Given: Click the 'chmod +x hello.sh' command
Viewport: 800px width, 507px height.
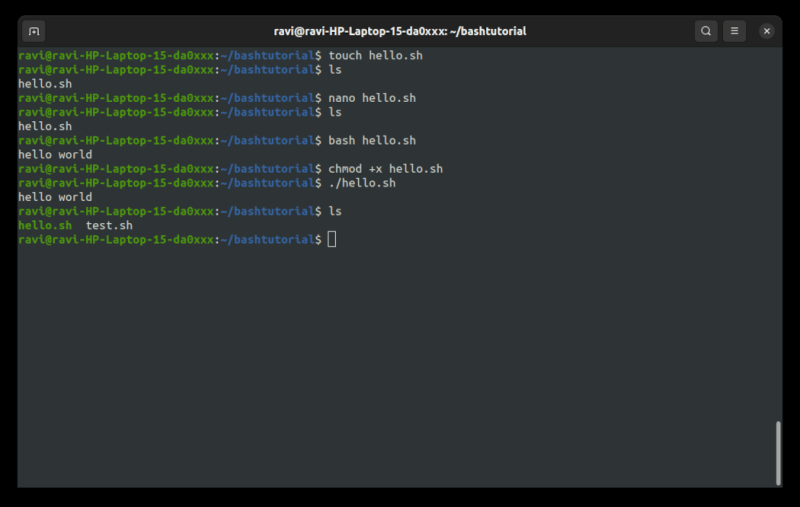Looking at the screenshot, I should (385, 169).
